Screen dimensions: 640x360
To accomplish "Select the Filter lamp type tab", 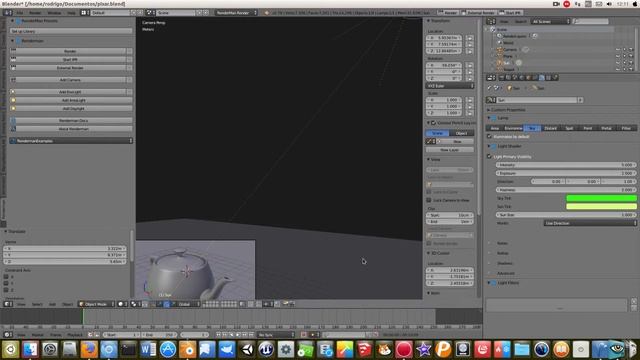I will [x=626, y=128].
